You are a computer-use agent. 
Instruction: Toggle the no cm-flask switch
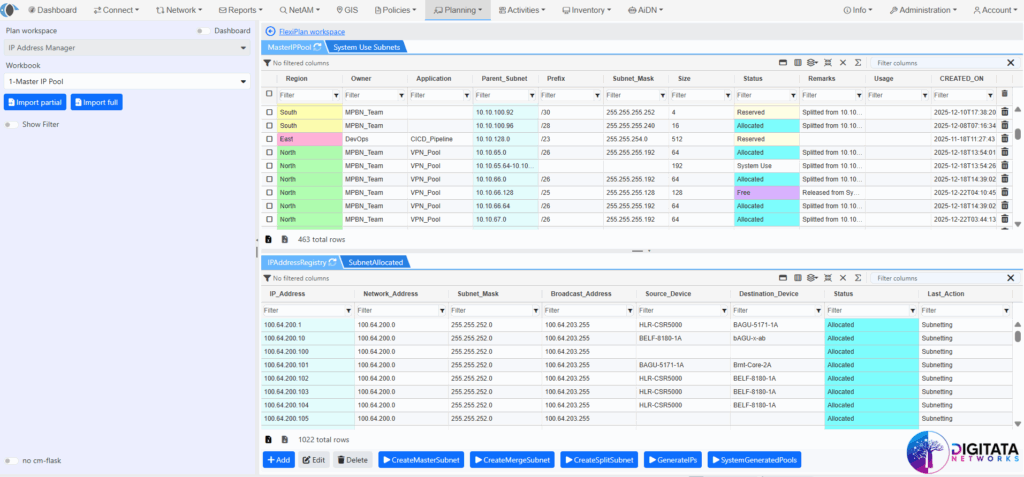(x=12, y=461)
